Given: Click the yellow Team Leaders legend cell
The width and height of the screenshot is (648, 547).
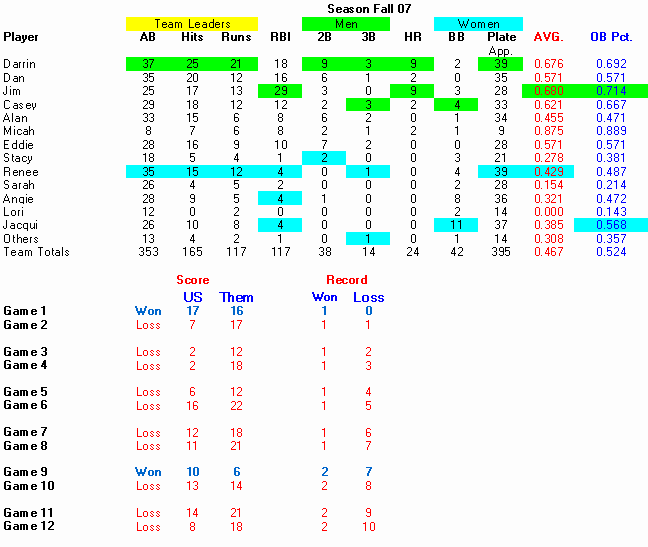Looking at the screenshot, I should click(x=192, y=24).
